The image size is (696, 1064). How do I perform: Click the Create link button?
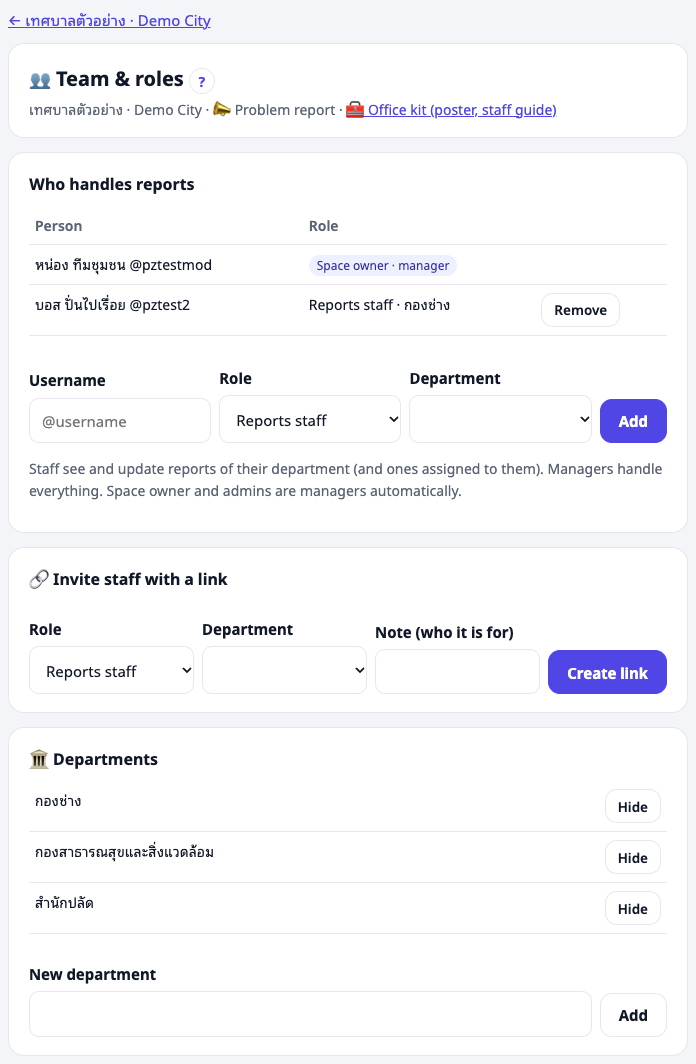(x=607, y=672)
